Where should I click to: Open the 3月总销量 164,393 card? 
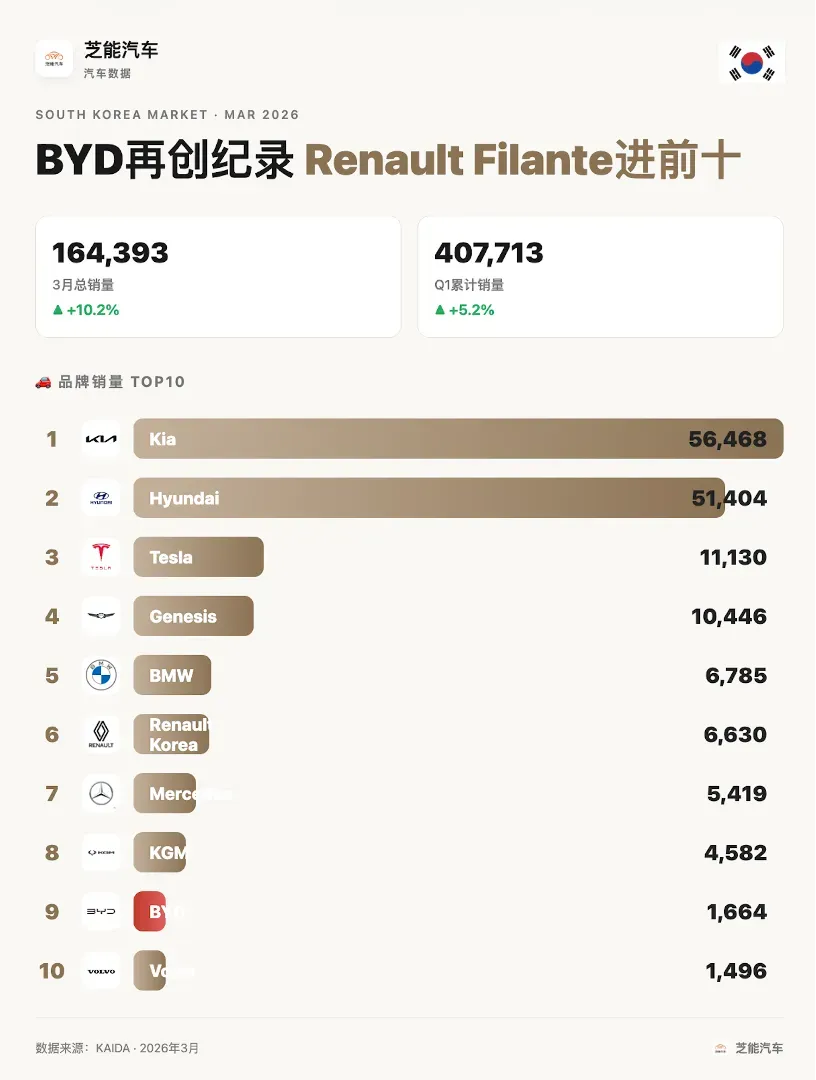coord(218,277)
